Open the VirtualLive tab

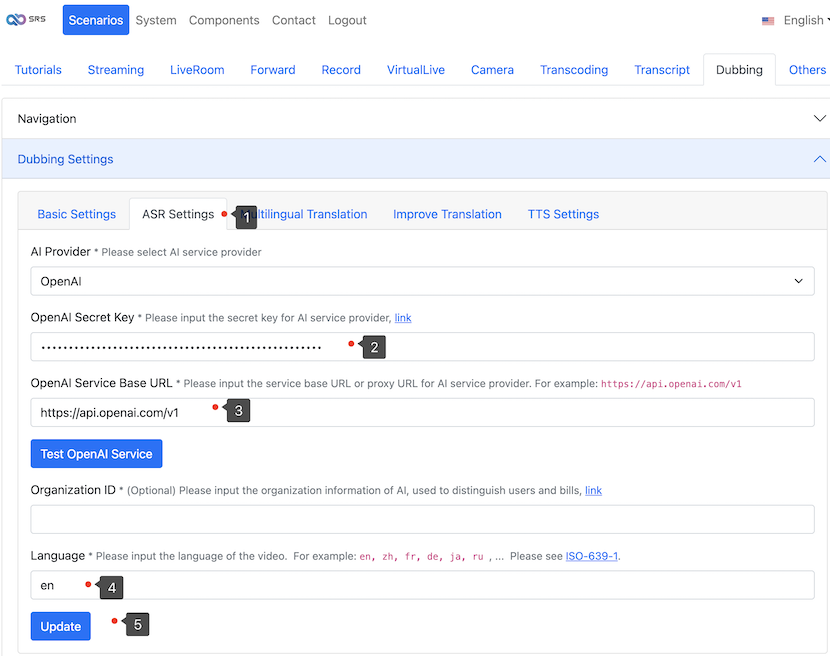coord(416,70)
